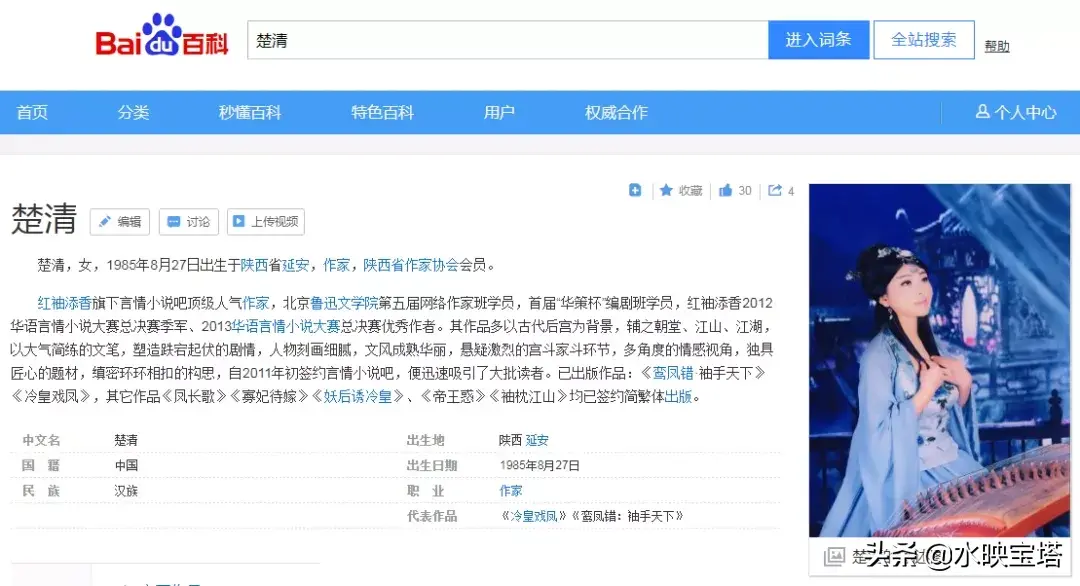
Task: Open the 特色百科 menu
Action: (x=382, y=113)
